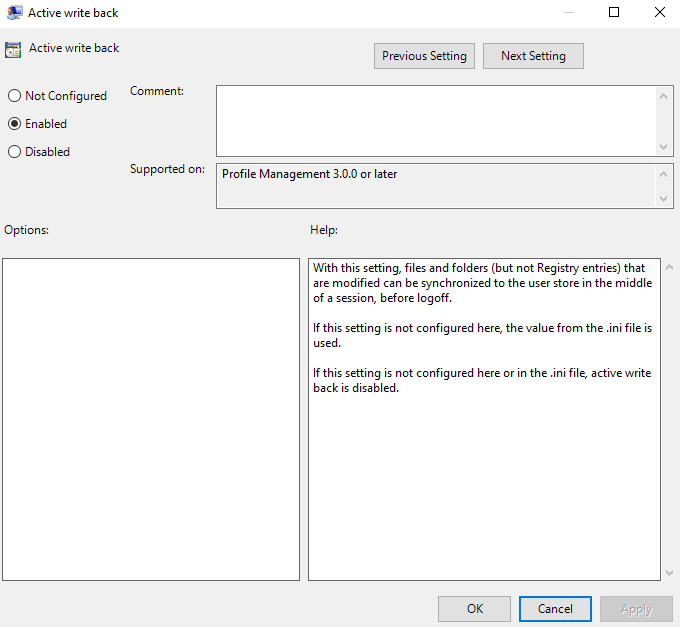
Task: Go to Previous Setting
Action: tap(424, 56)
